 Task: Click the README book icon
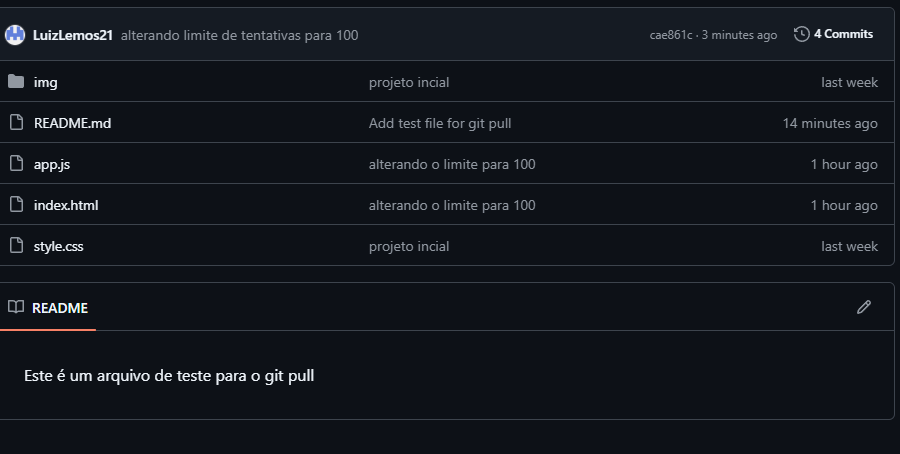pos(15,307)
